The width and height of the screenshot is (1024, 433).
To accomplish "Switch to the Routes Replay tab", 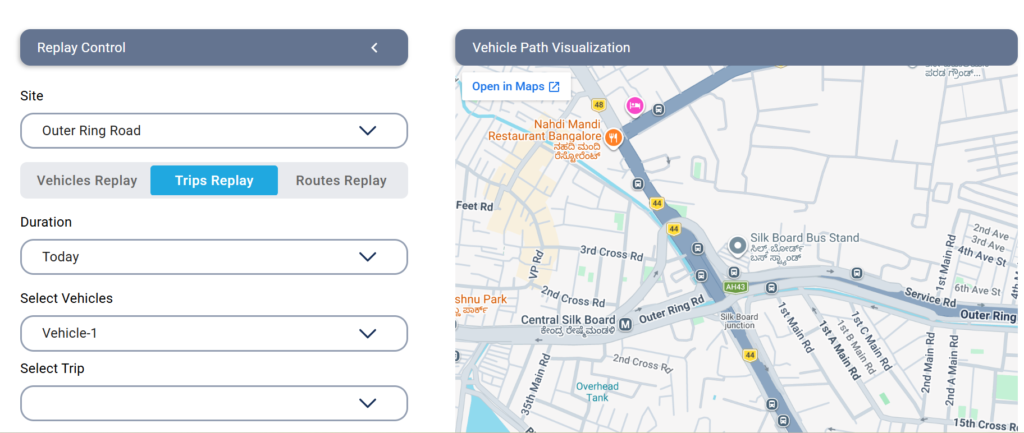I will [x=341, y=180].
